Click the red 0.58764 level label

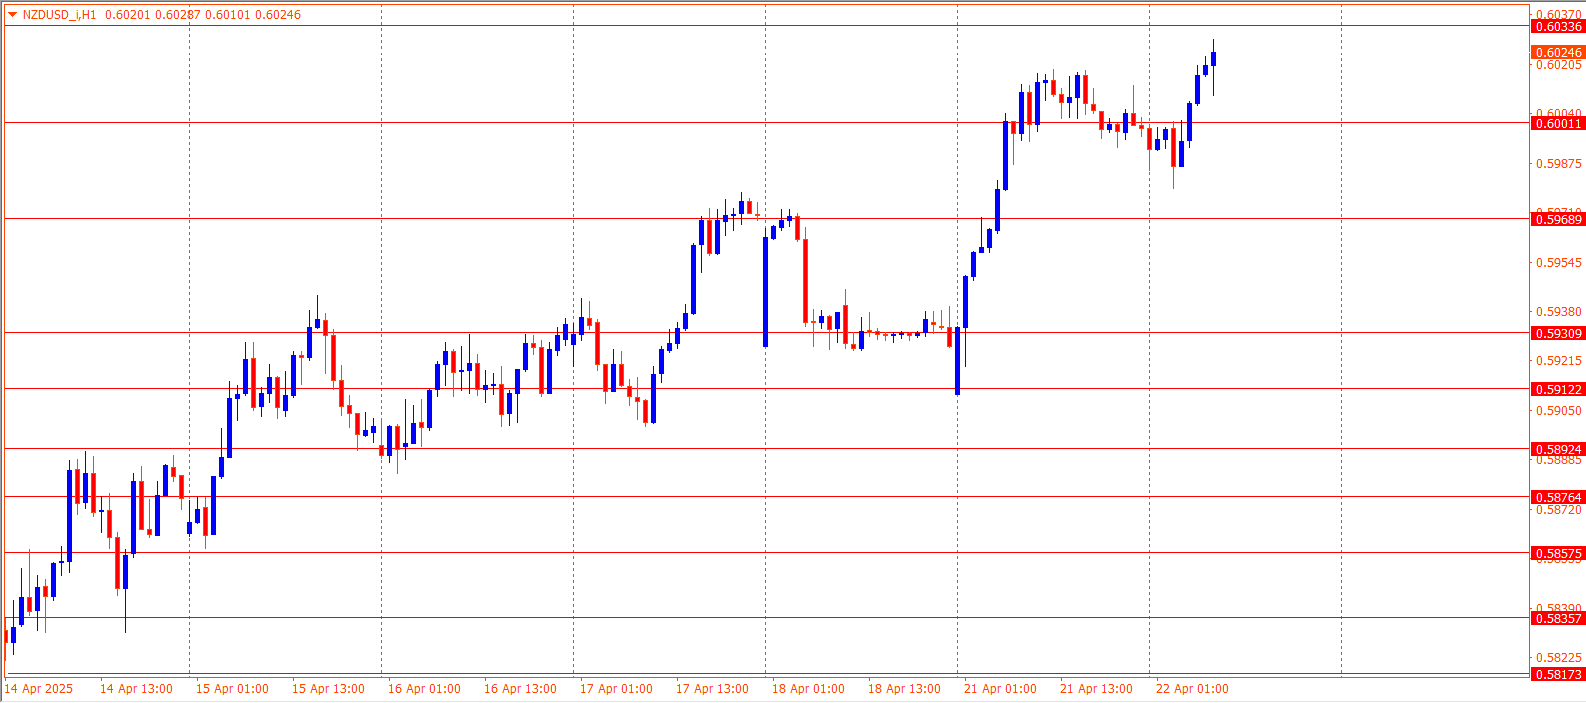pyautogui.click(x=1558, y=498)
